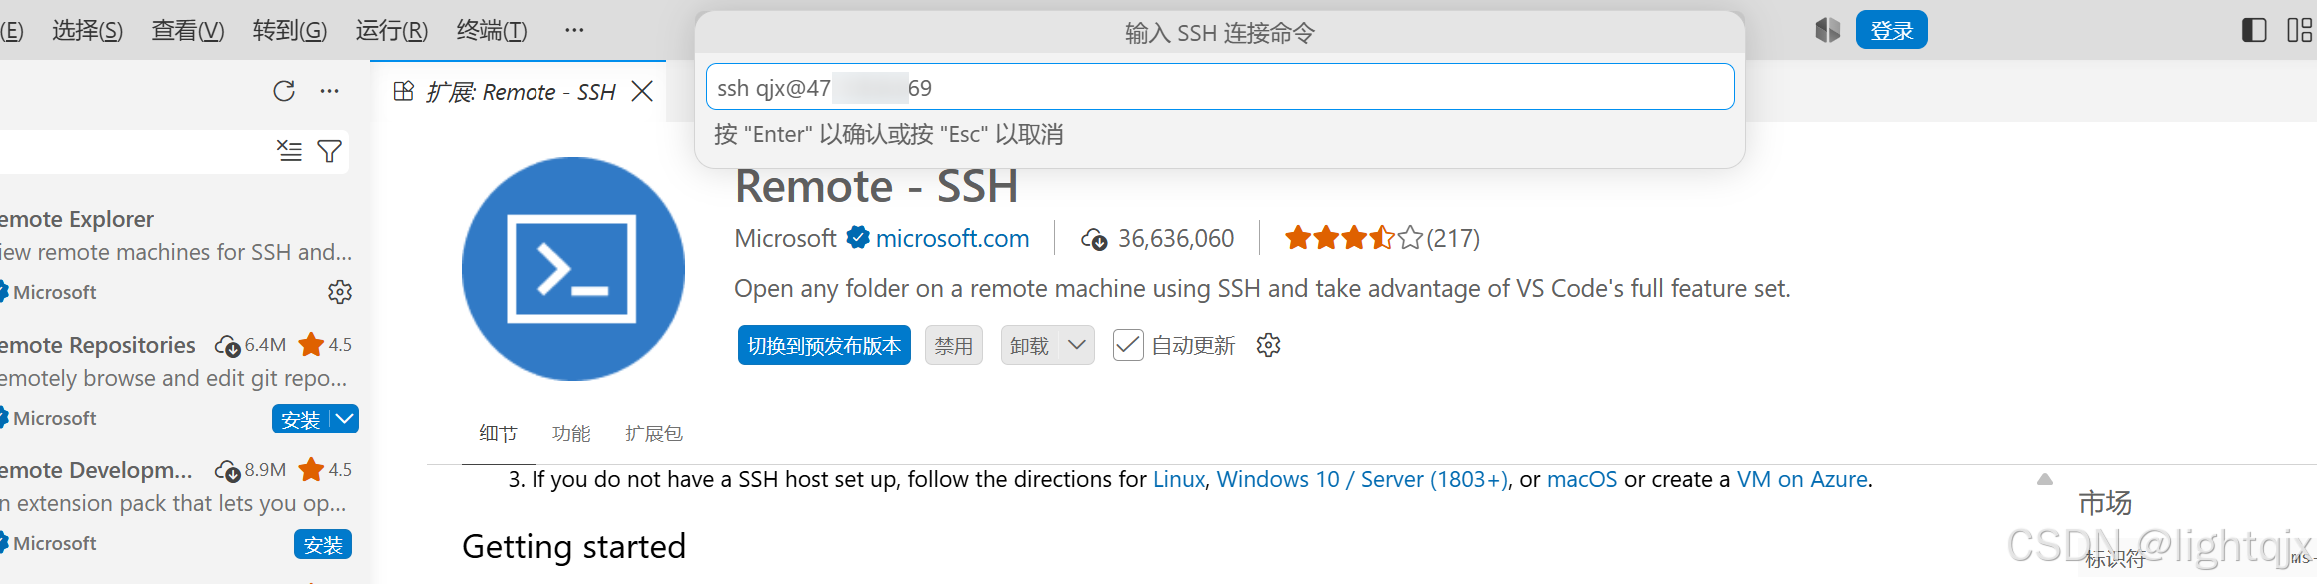Clear the extensions search results

pos(289,151)
